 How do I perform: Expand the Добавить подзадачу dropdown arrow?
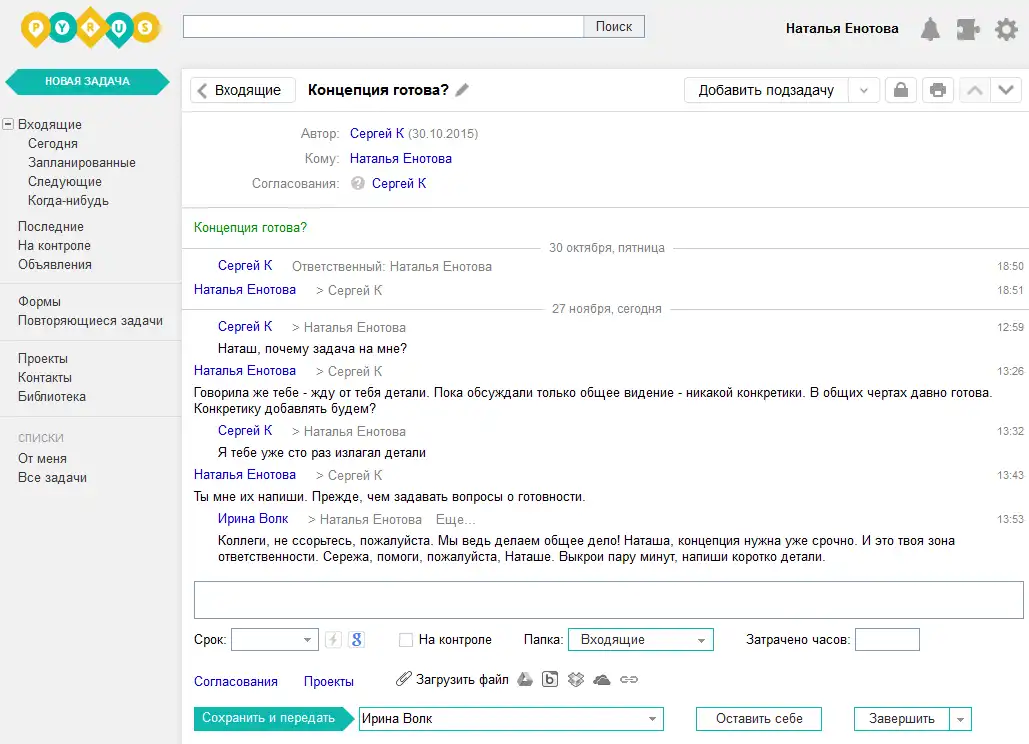[864, 90]
